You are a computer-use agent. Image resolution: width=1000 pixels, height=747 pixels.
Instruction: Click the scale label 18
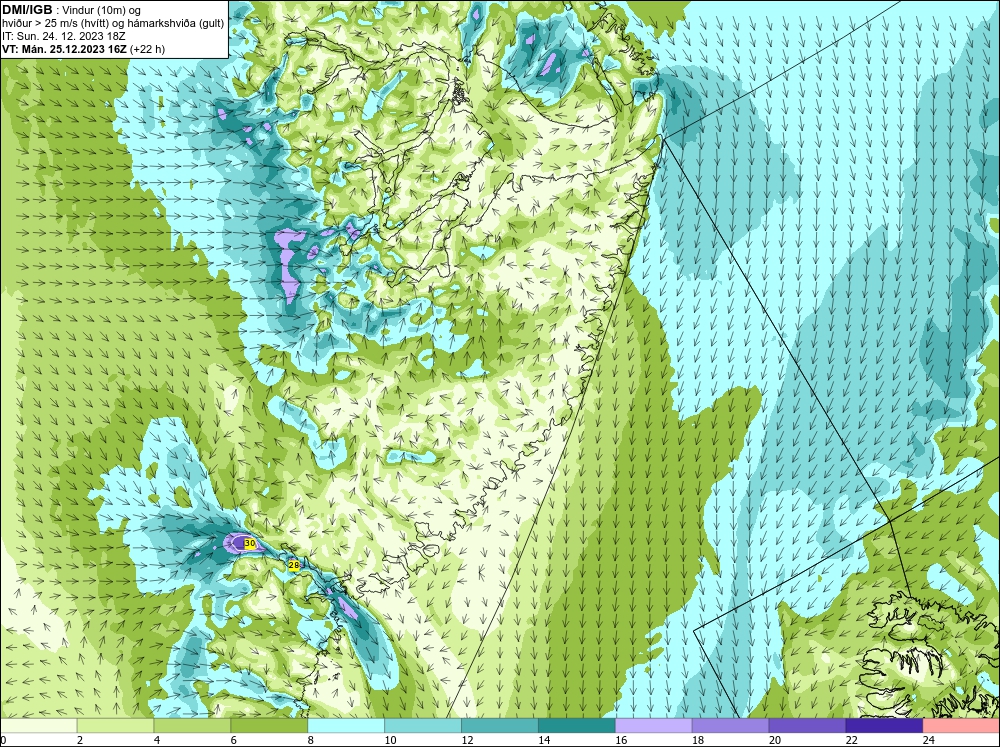click(x=698, y=740)
